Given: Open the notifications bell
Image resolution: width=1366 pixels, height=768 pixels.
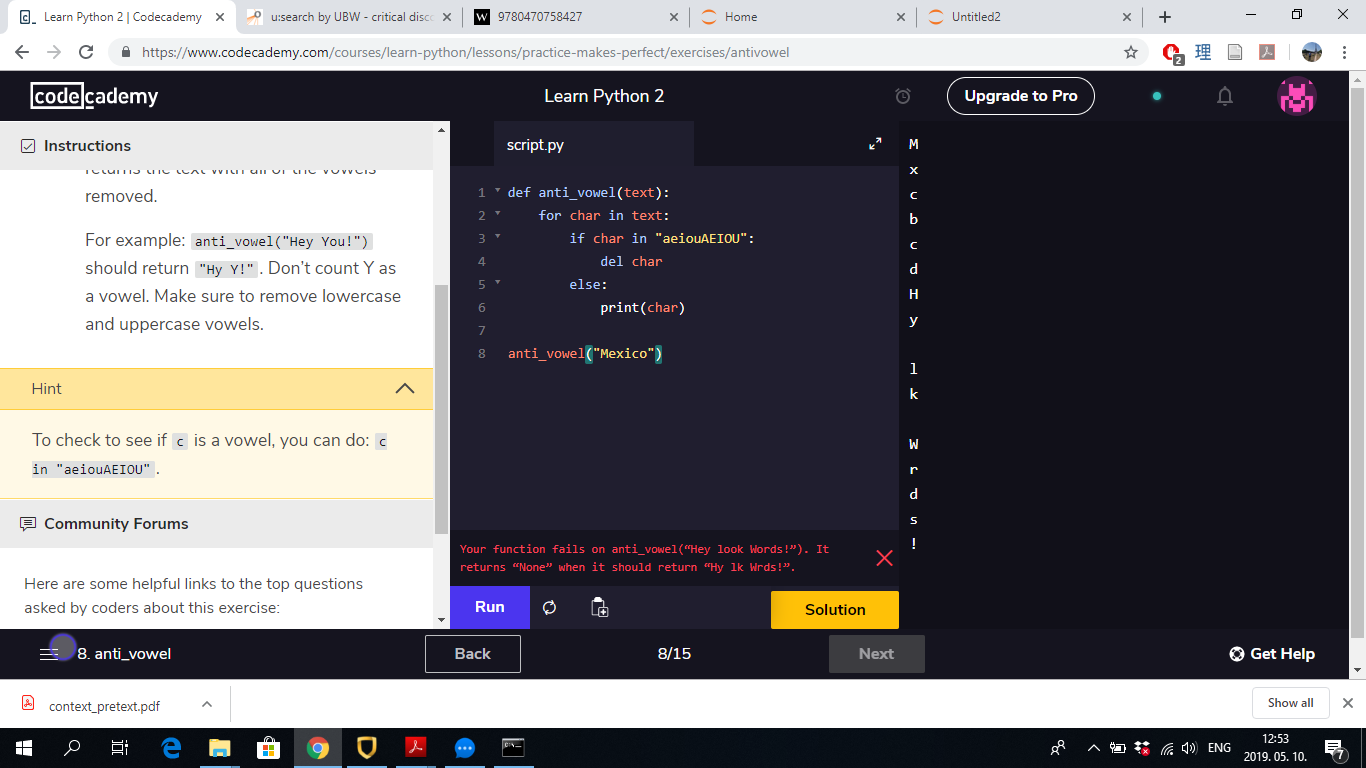Looking at the screenshot, I should click(1225, 96).
